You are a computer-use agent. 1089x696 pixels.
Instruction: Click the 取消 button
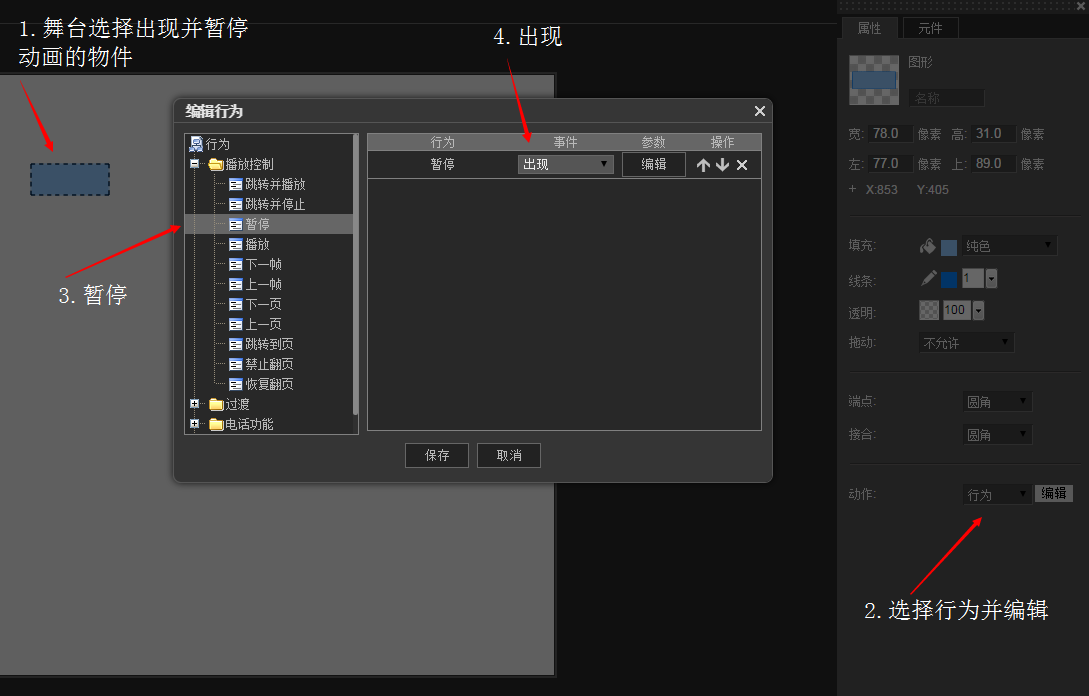click(508, 455)
